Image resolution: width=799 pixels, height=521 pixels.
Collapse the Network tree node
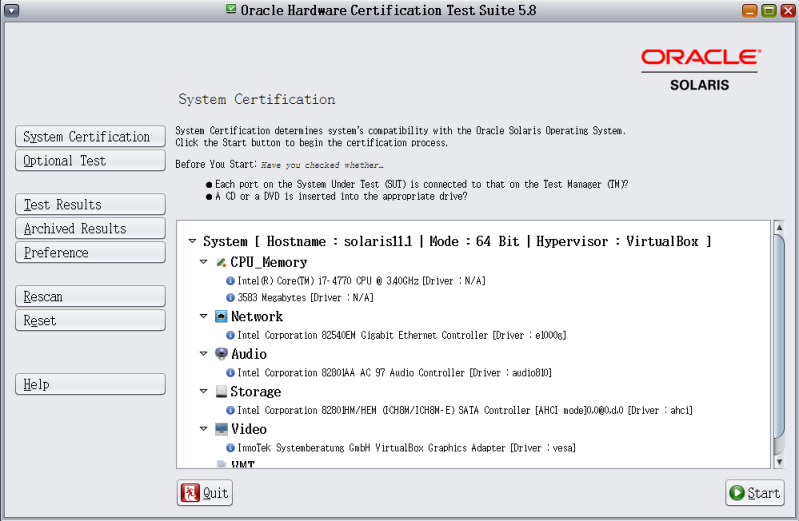tap(203, 316)
